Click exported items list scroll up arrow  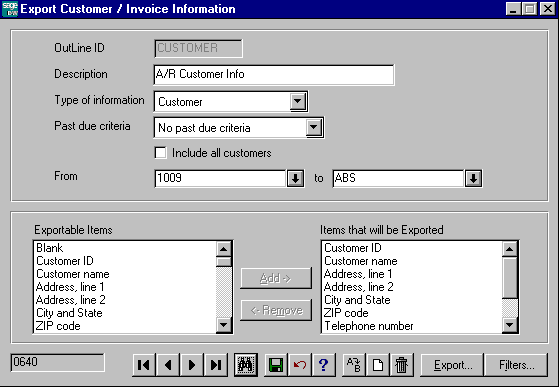pyautogui.click(x=509, y=249)
